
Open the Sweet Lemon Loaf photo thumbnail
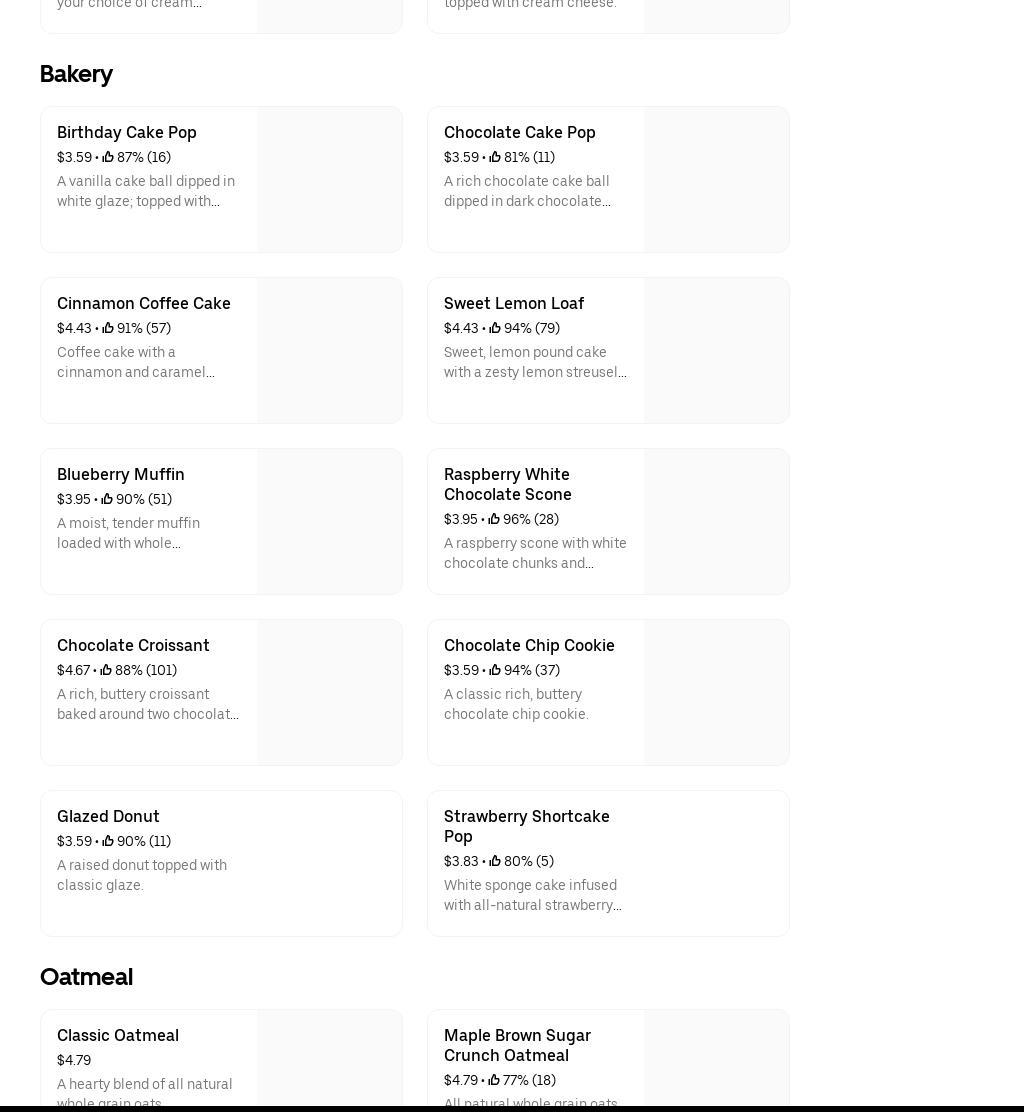(716, 351)
